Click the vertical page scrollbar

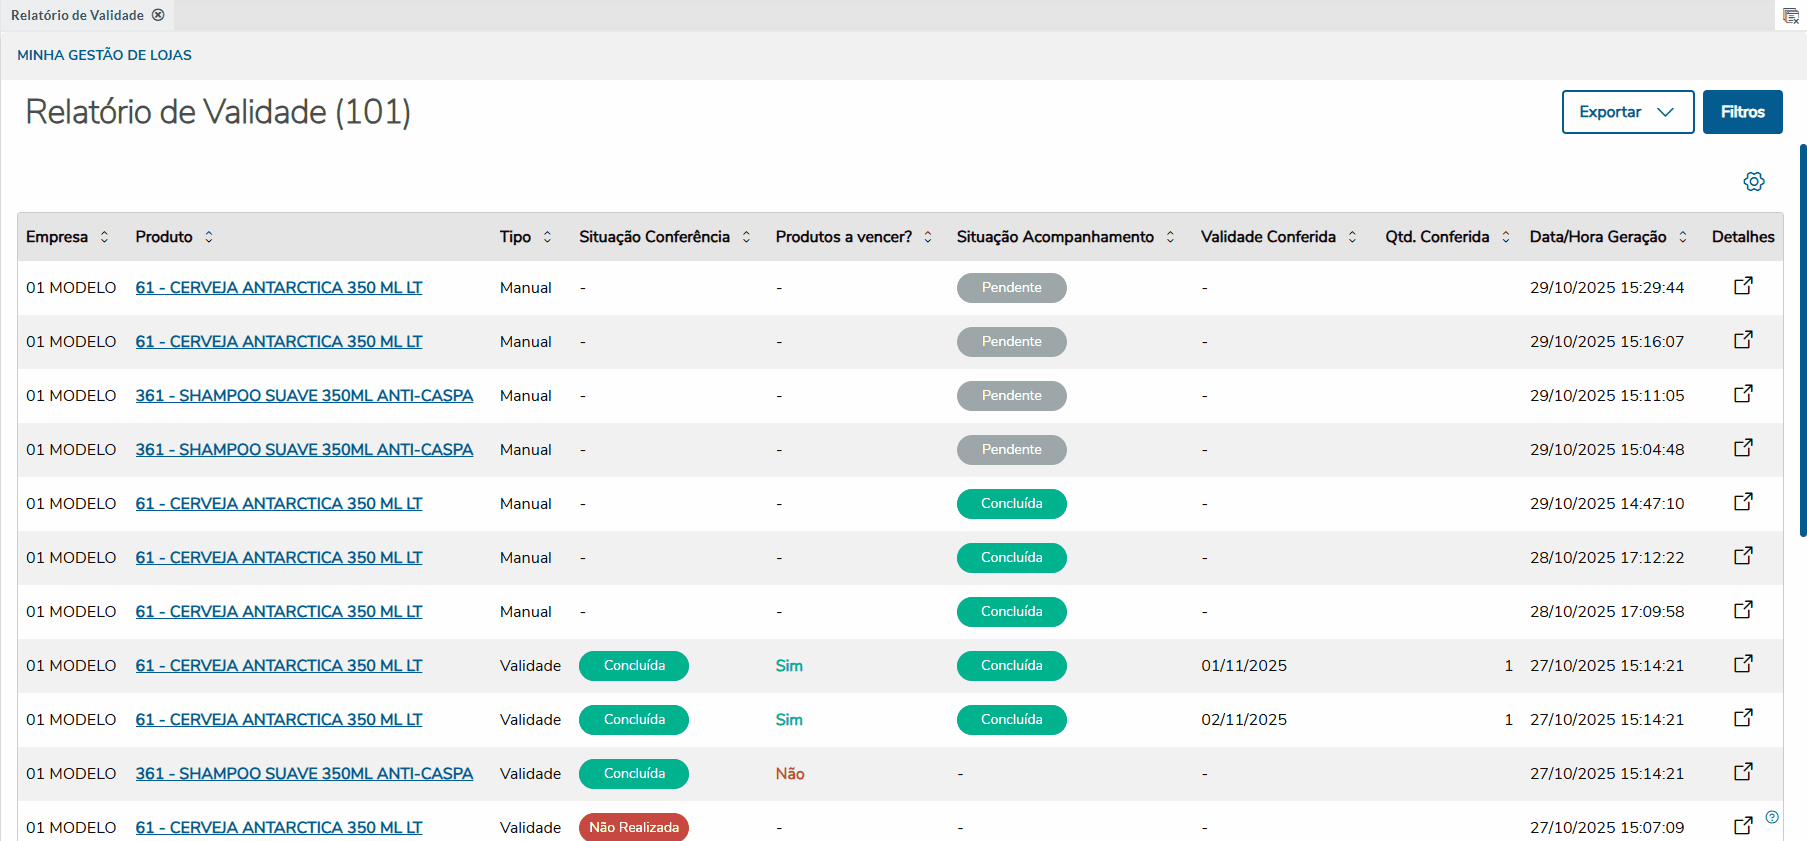coord(1802,340)
